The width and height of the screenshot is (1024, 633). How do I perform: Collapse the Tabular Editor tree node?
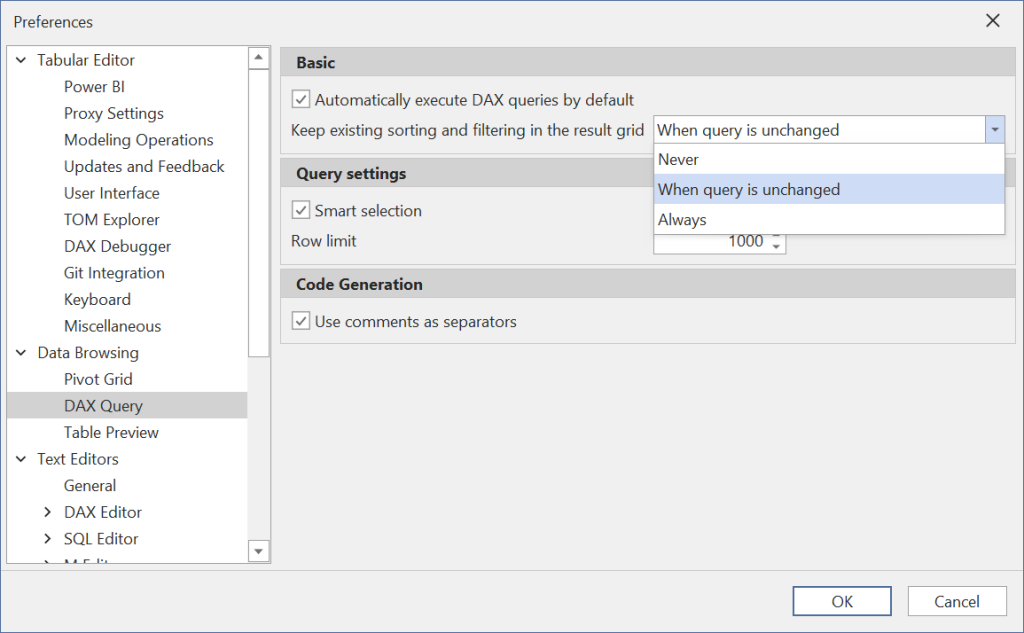[20, 60]
